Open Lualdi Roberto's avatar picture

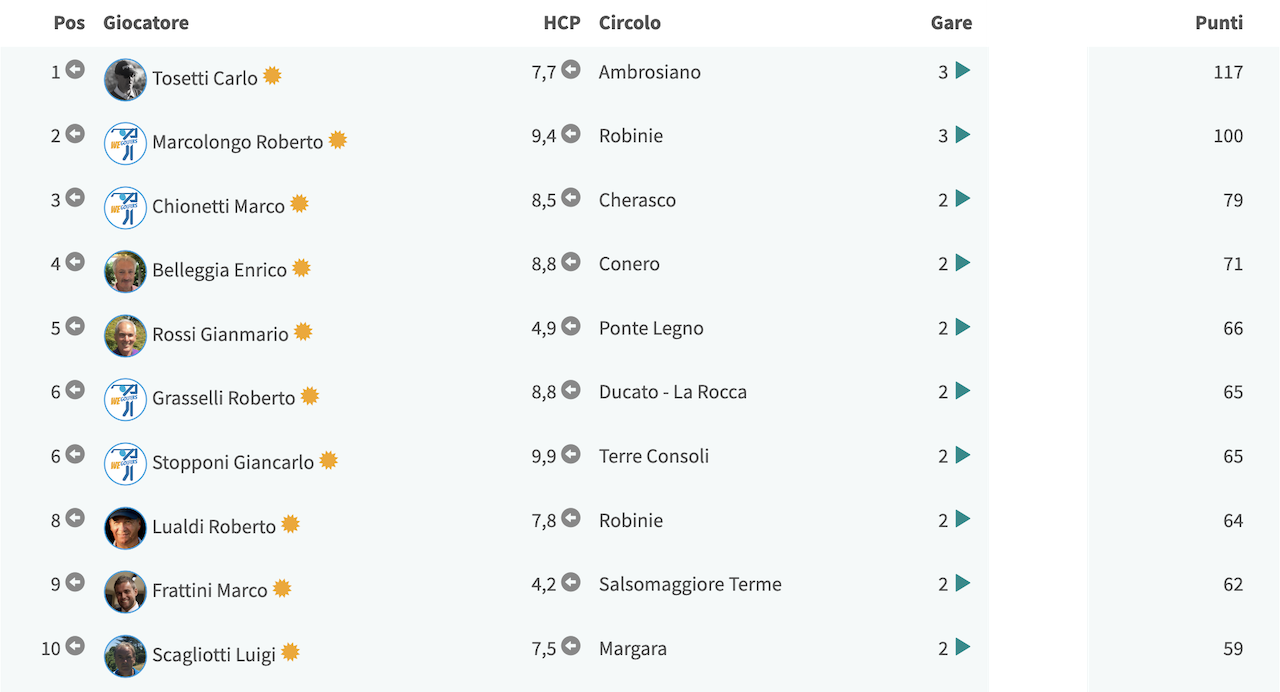click(125, 528)
